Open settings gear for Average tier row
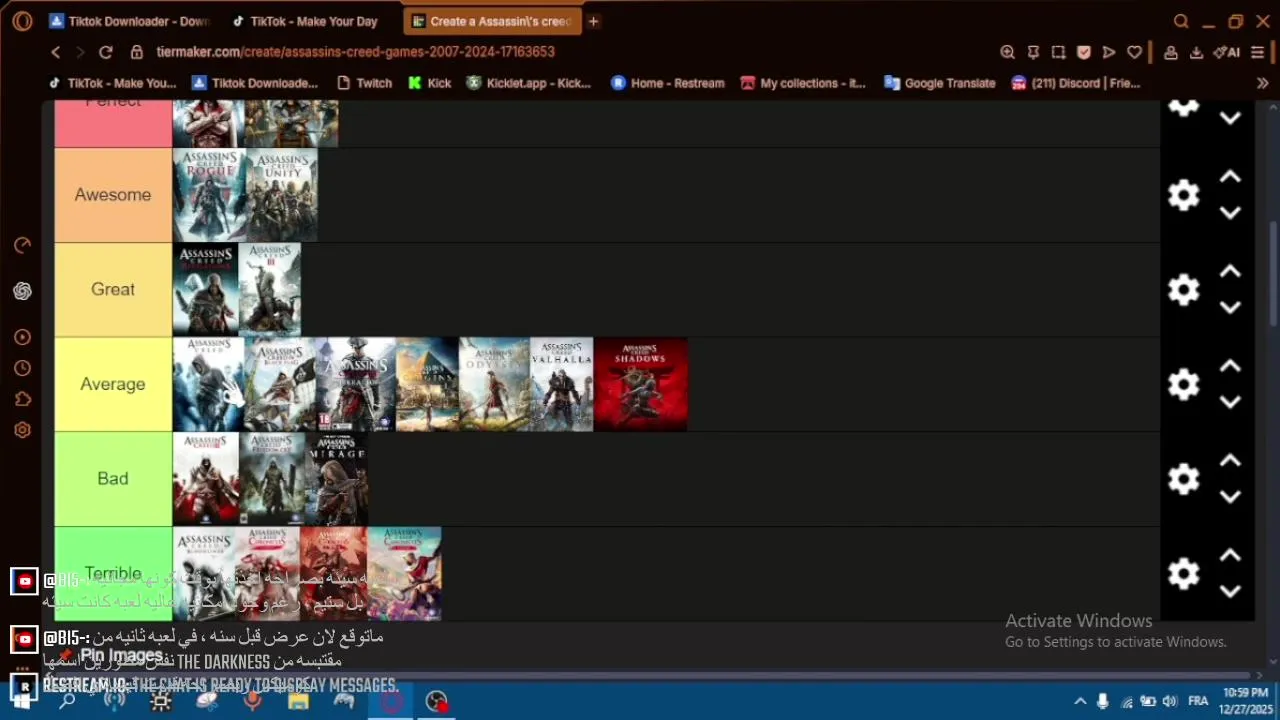Image resolution: width=1280 pixels, height=720 pixels. (x=1183, y=384)
